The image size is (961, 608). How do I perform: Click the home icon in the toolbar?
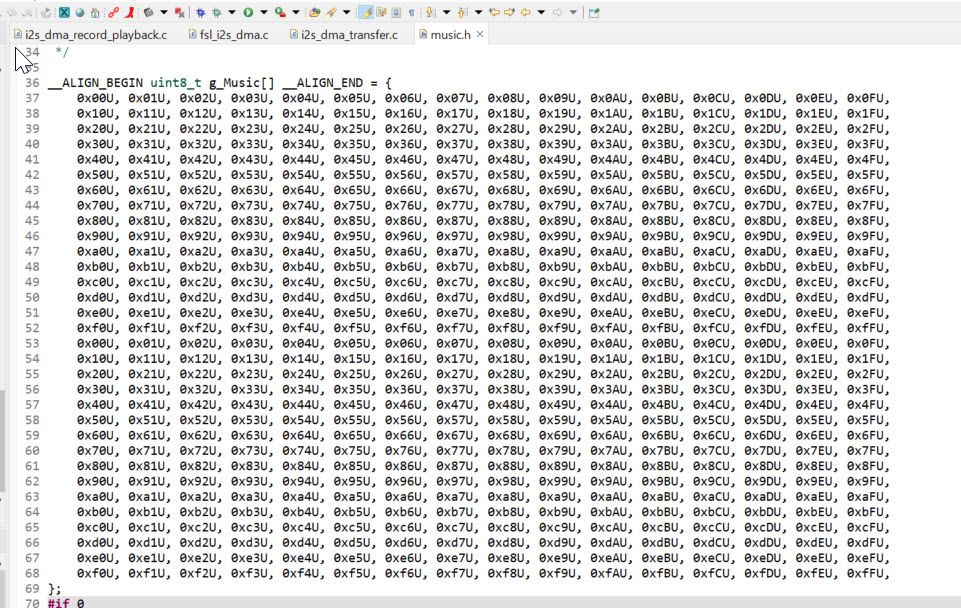click(95, 12)
